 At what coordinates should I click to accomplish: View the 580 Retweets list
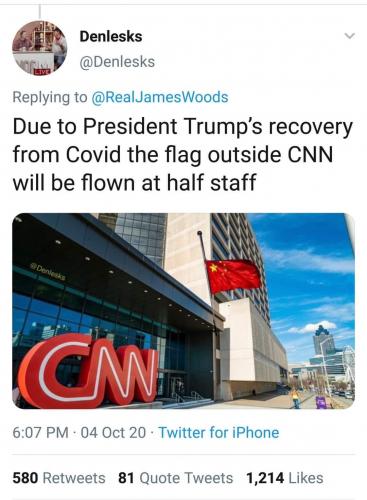tap(59, 478)
